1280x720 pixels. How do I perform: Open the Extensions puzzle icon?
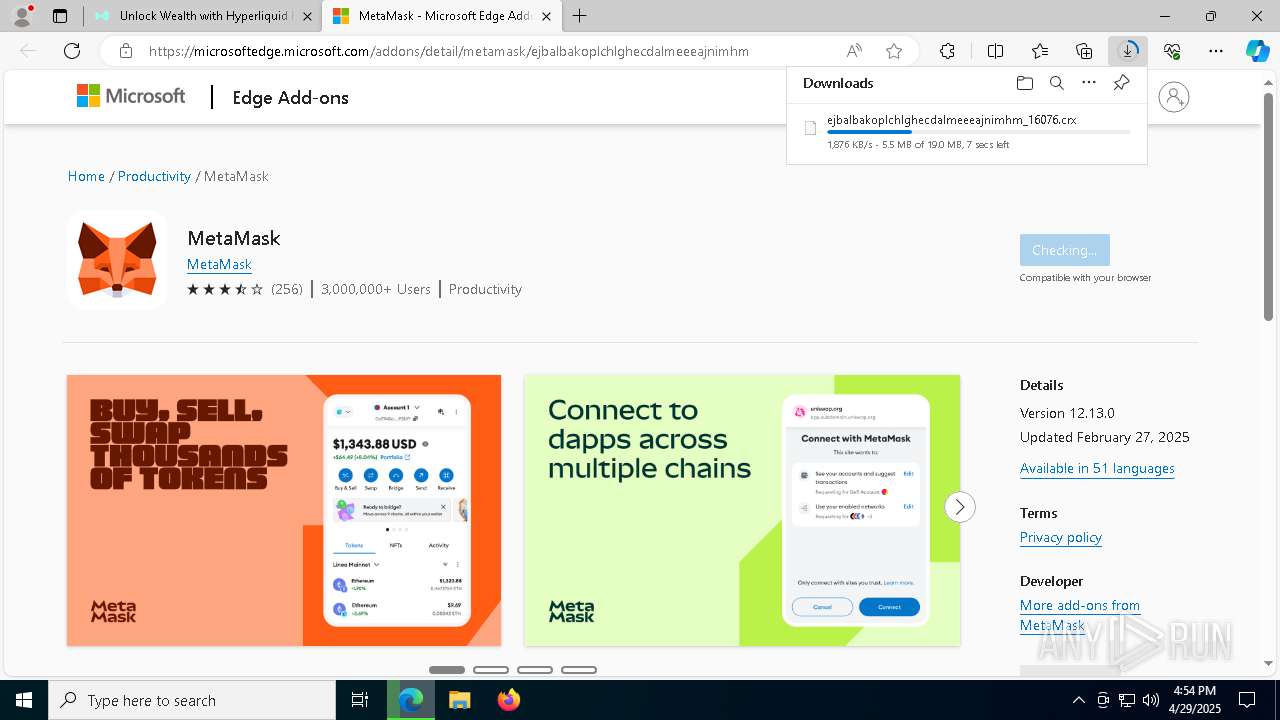click(x=947, y=51)
